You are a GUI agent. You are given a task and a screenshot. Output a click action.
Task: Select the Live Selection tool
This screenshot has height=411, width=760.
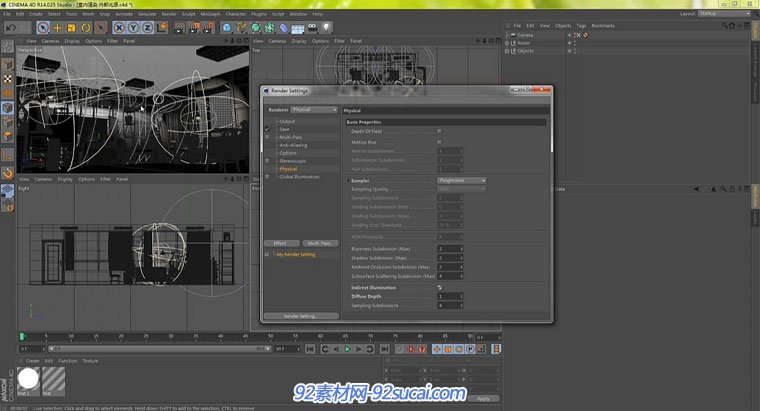click(43, 28)
